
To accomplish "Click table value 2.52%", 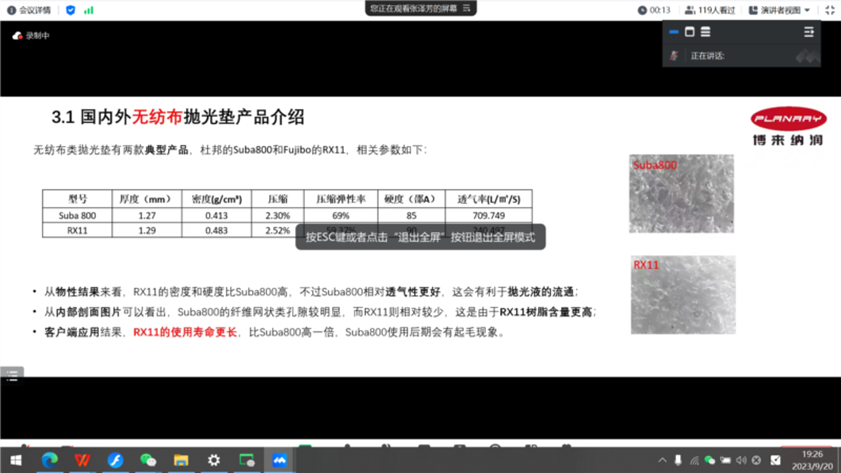I will coord(277,230).
